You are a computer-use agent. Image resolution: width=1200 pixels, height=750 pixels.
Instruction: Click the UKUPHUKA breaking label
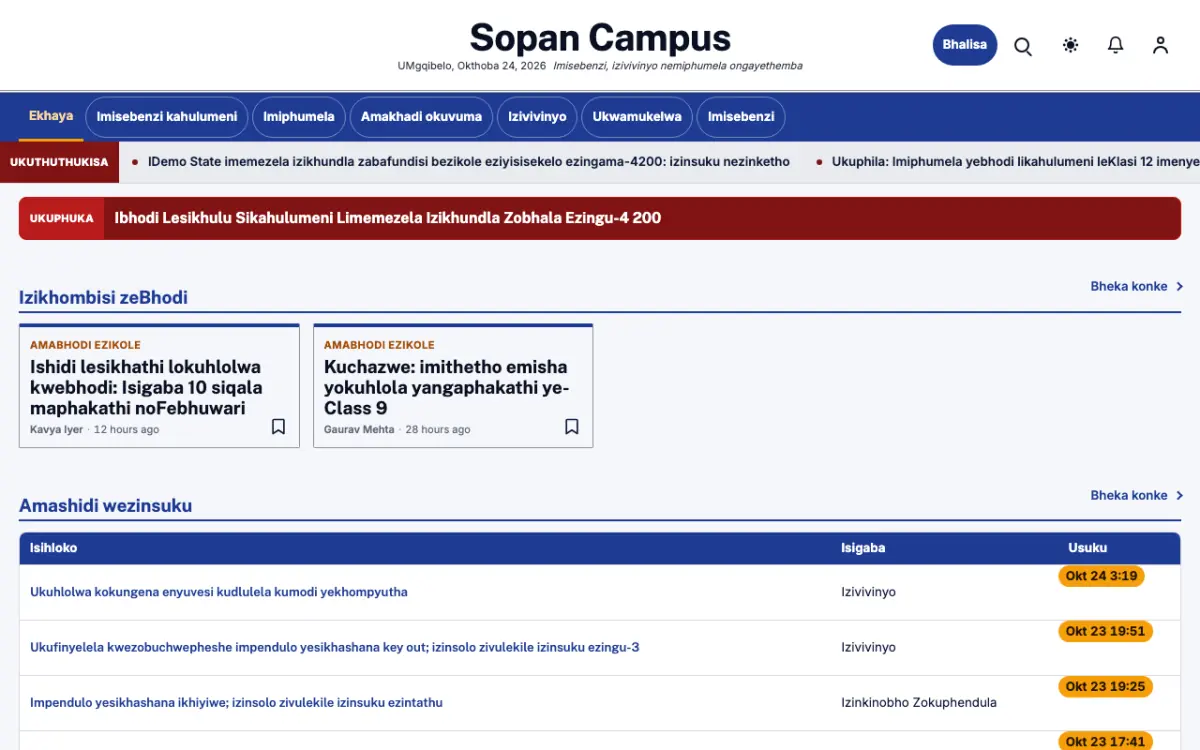click(62, 218)
